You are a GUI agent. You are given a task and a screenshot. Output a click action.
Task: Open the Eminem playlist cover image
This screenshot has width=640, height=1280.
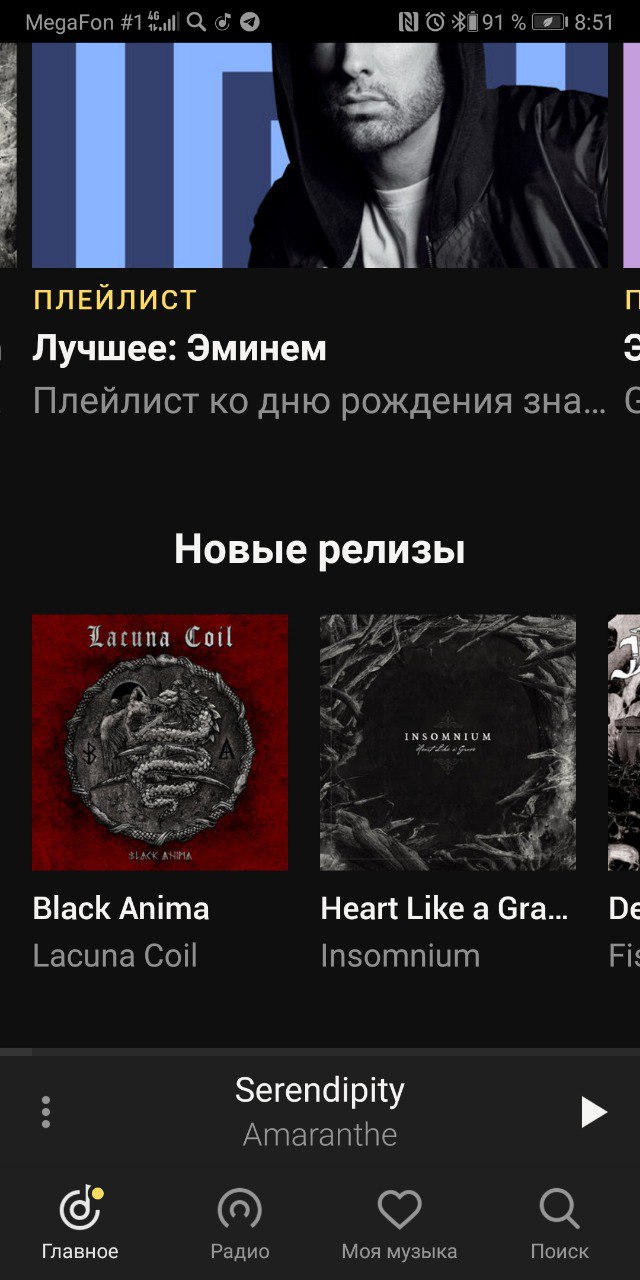coord(320,155)
